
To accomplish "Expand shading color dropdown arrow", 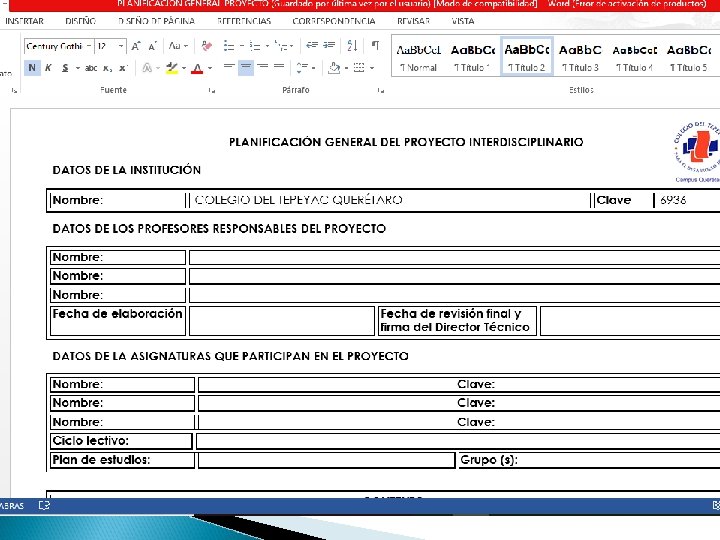I will (346, 68).
